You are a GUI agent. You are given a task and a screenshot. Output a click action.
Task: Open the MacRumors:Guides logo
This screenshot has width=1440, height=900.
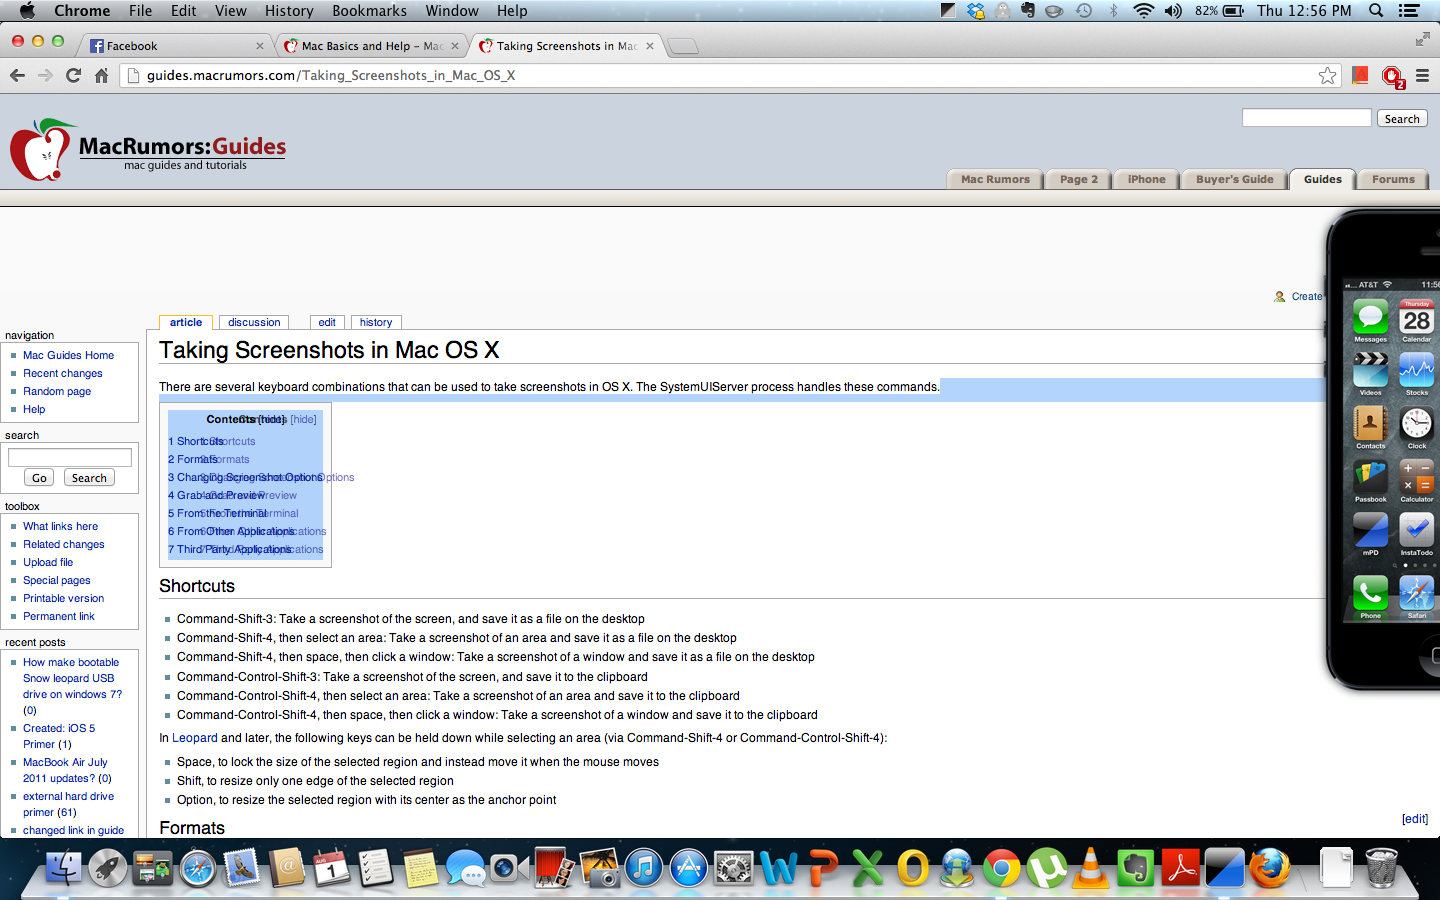pos(148,150)
